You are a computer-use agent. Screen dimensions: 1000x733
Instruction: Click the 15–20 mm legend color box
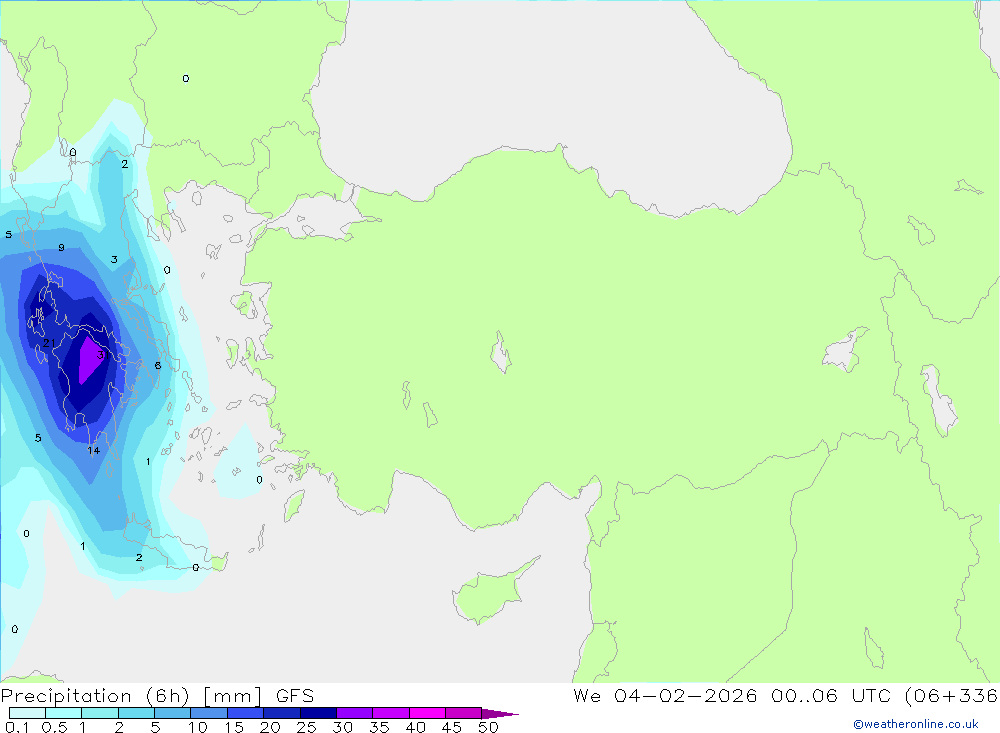[x=246, y=713]
